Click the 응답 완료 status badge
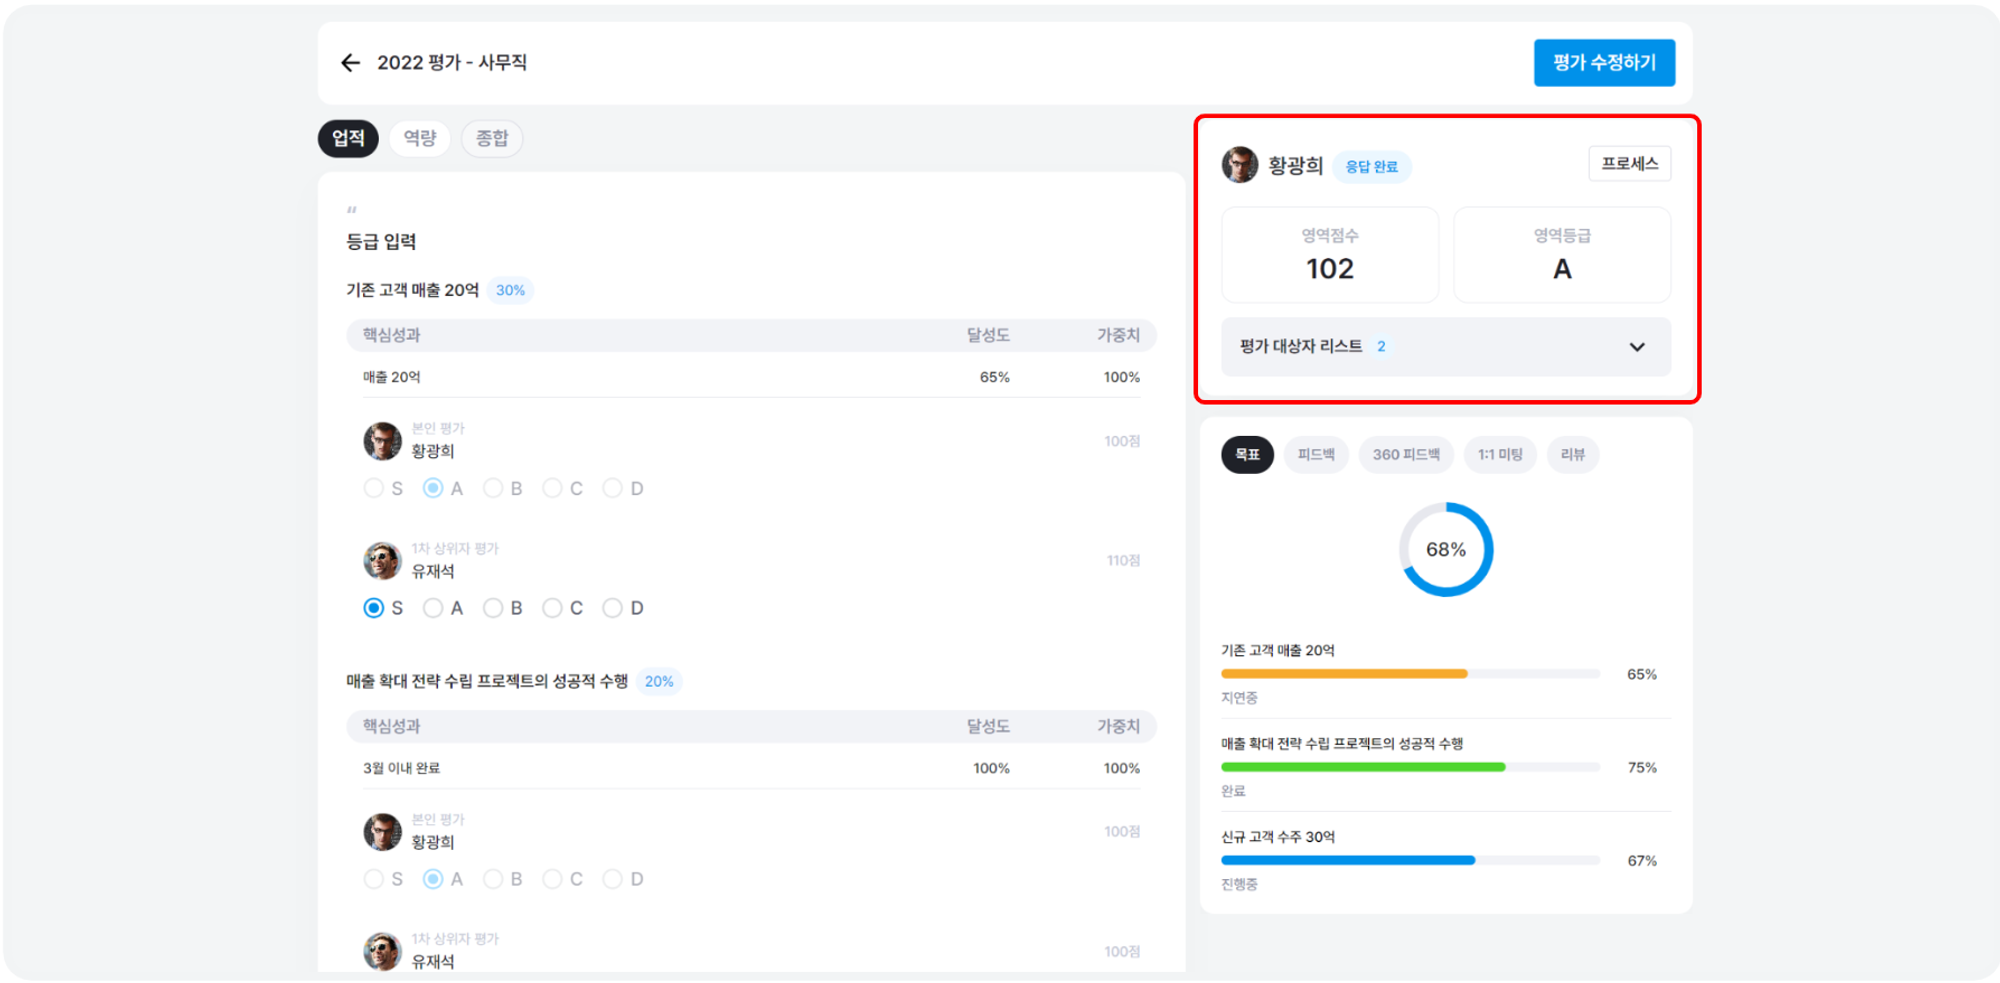The height and width of the screenshot is (983, 2000). point(1371,167)
